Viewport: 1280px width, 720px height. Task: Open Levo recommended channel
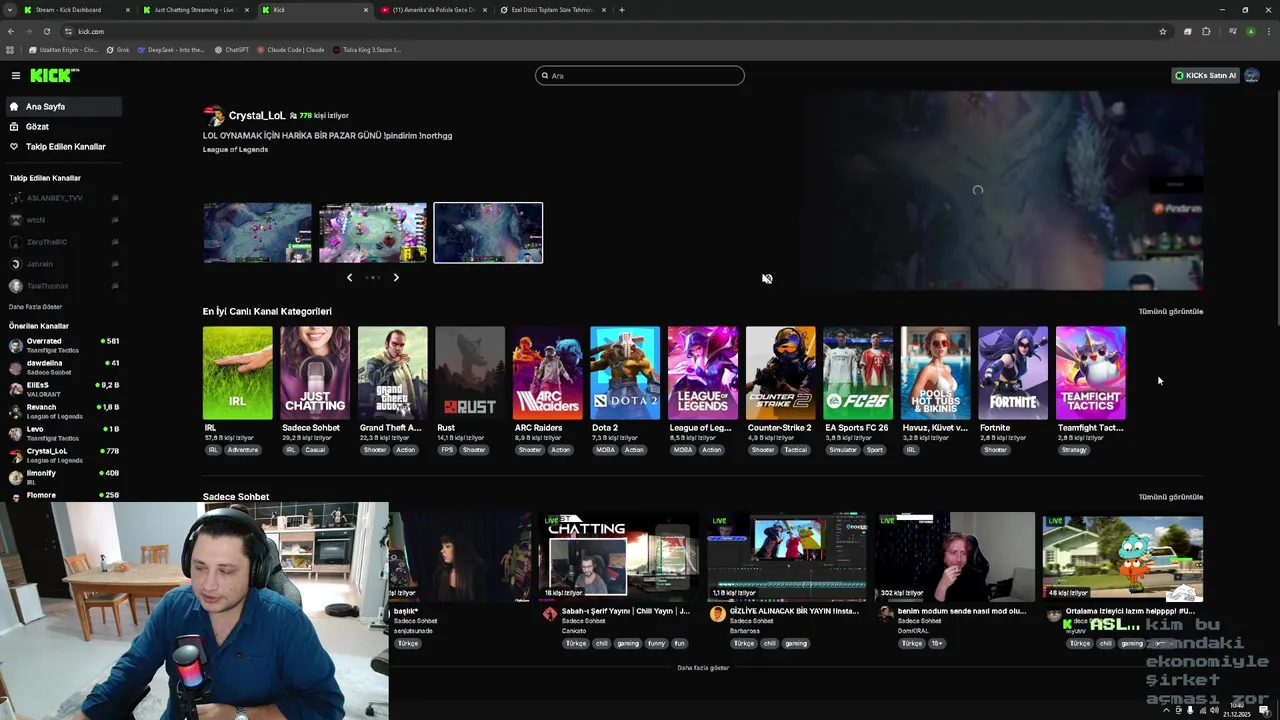point(62,433)
